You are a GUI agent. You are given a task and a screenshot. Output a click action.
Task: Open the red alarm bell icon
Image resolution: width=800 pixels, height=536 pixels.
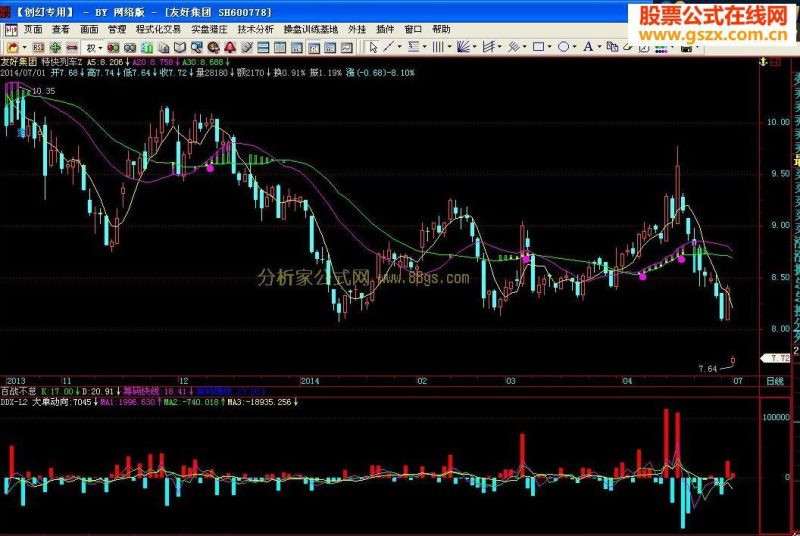pyautogui.click(x=230, y=48)
